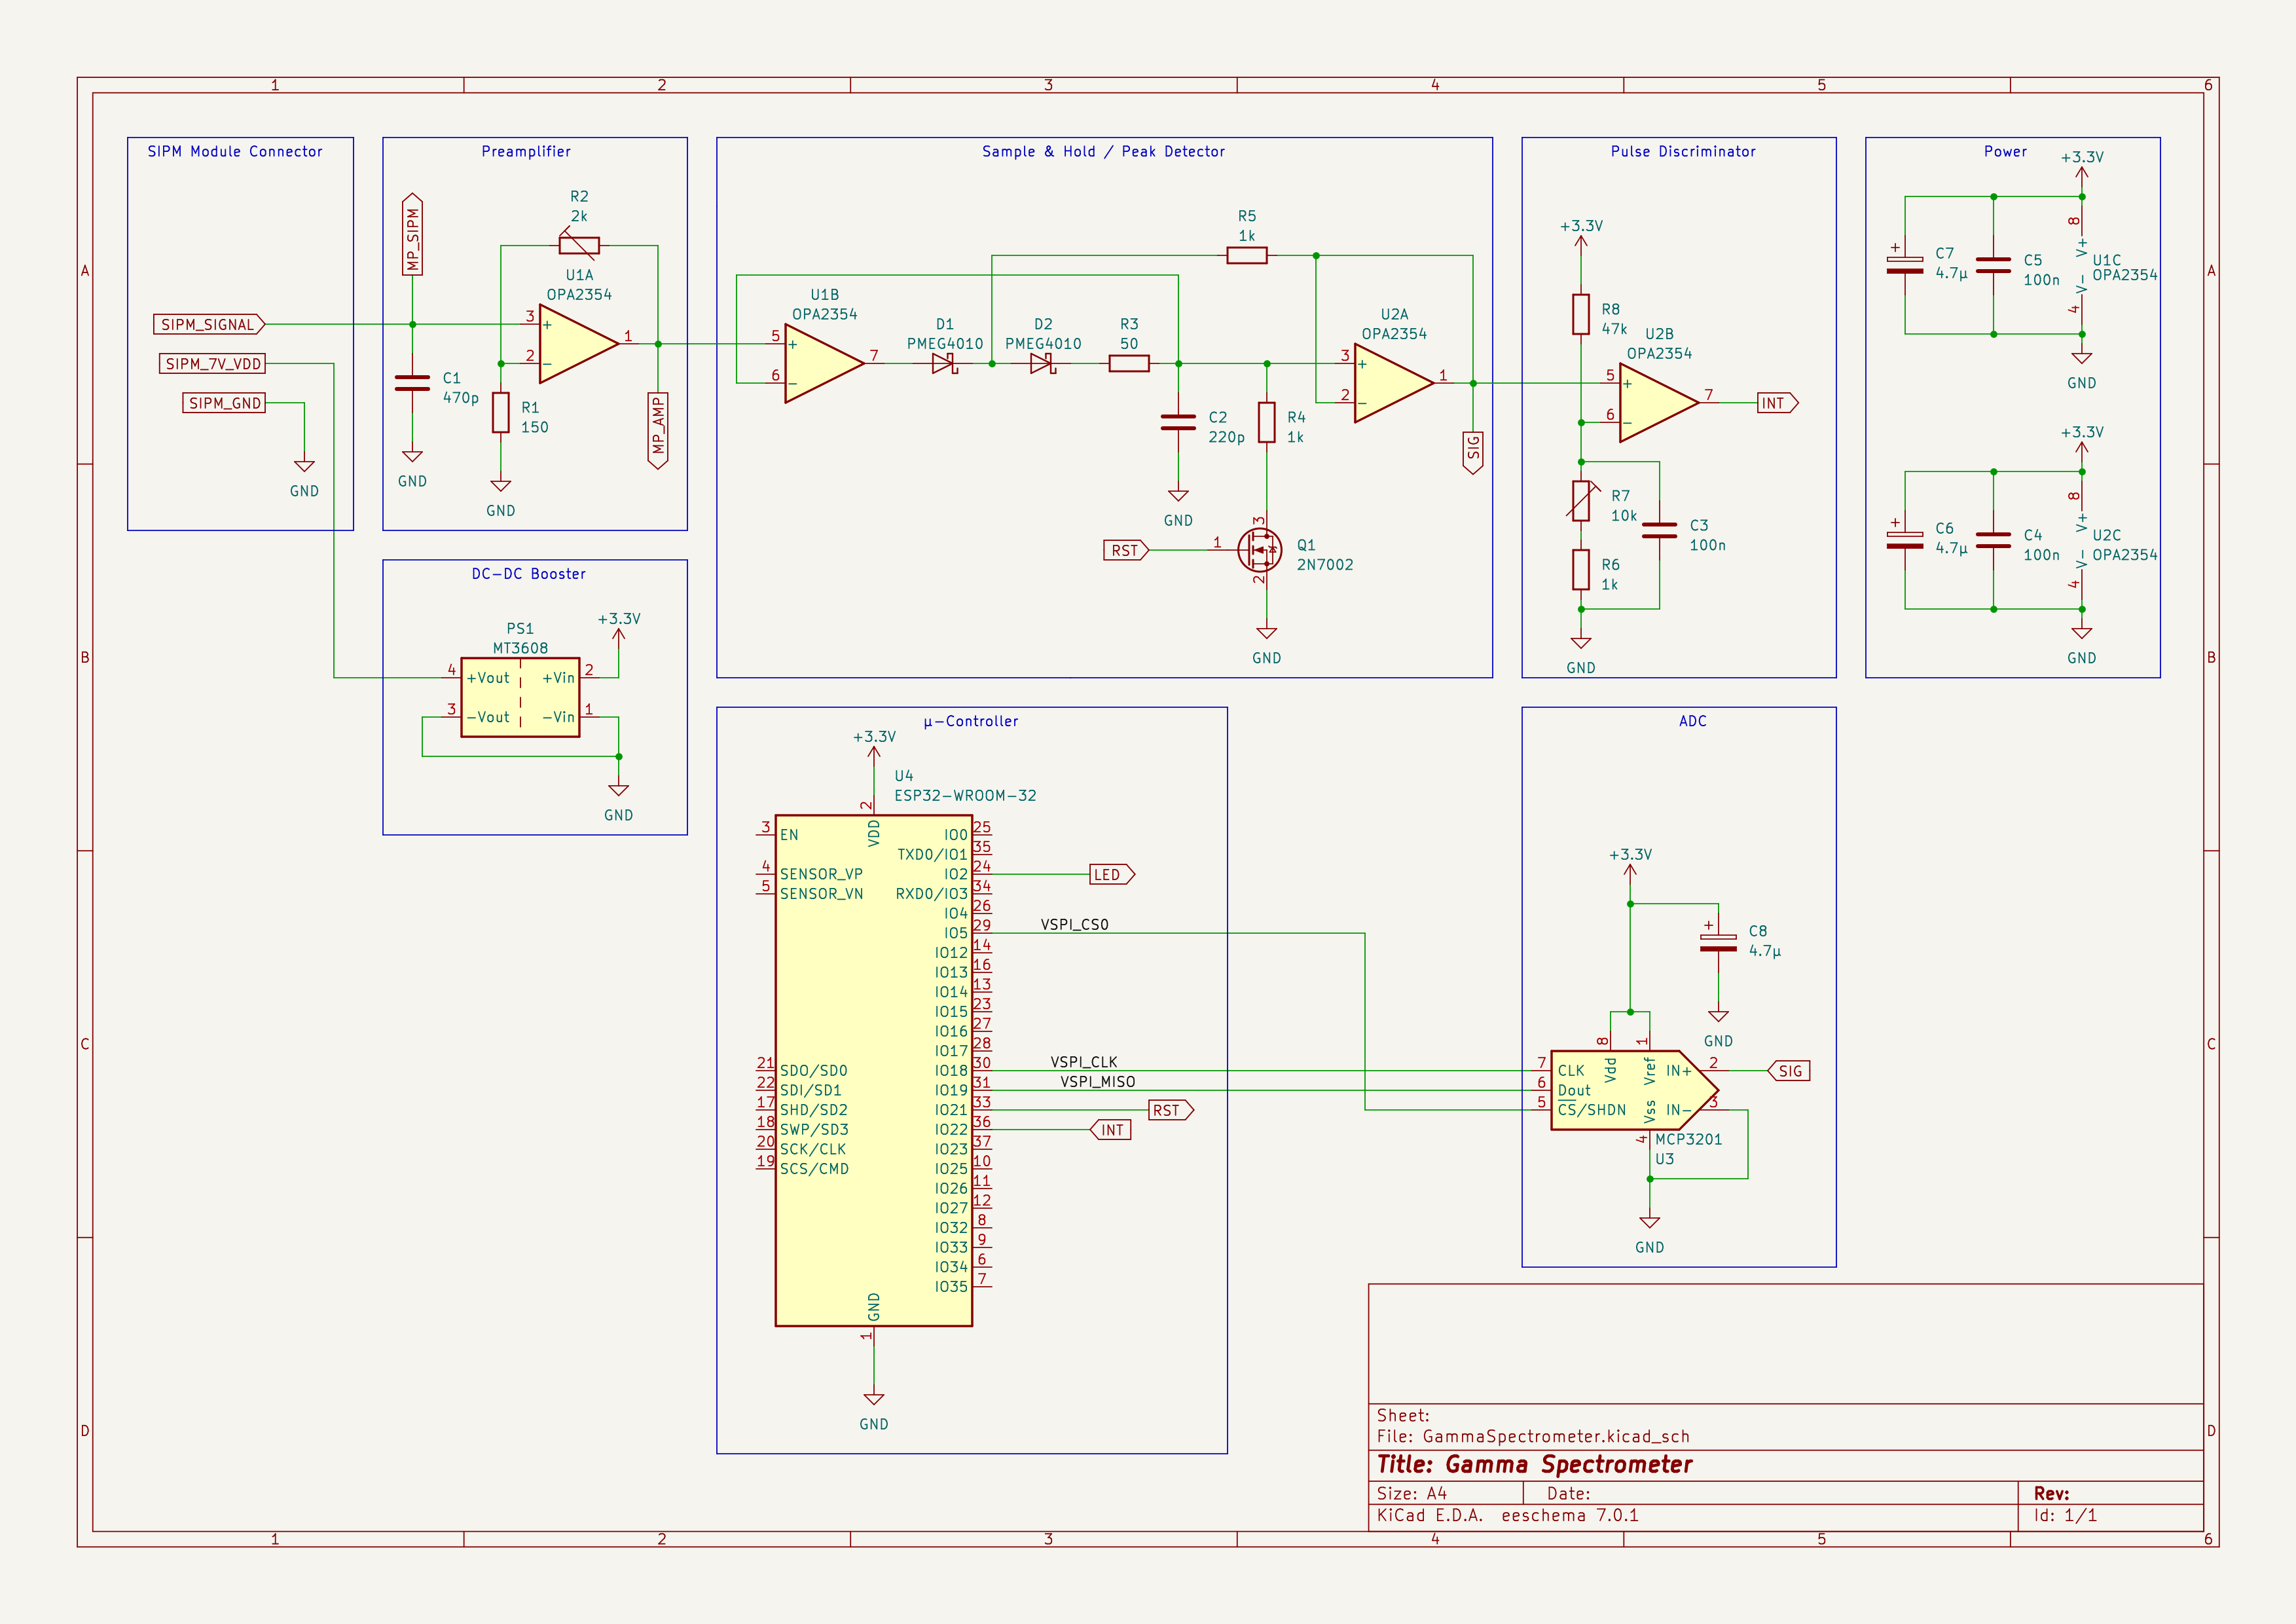Viewport: 2296px width, 1624px height.
Task: Click 'Sample & Hold / Peak Detector' title
Action: coord(1103,151)
